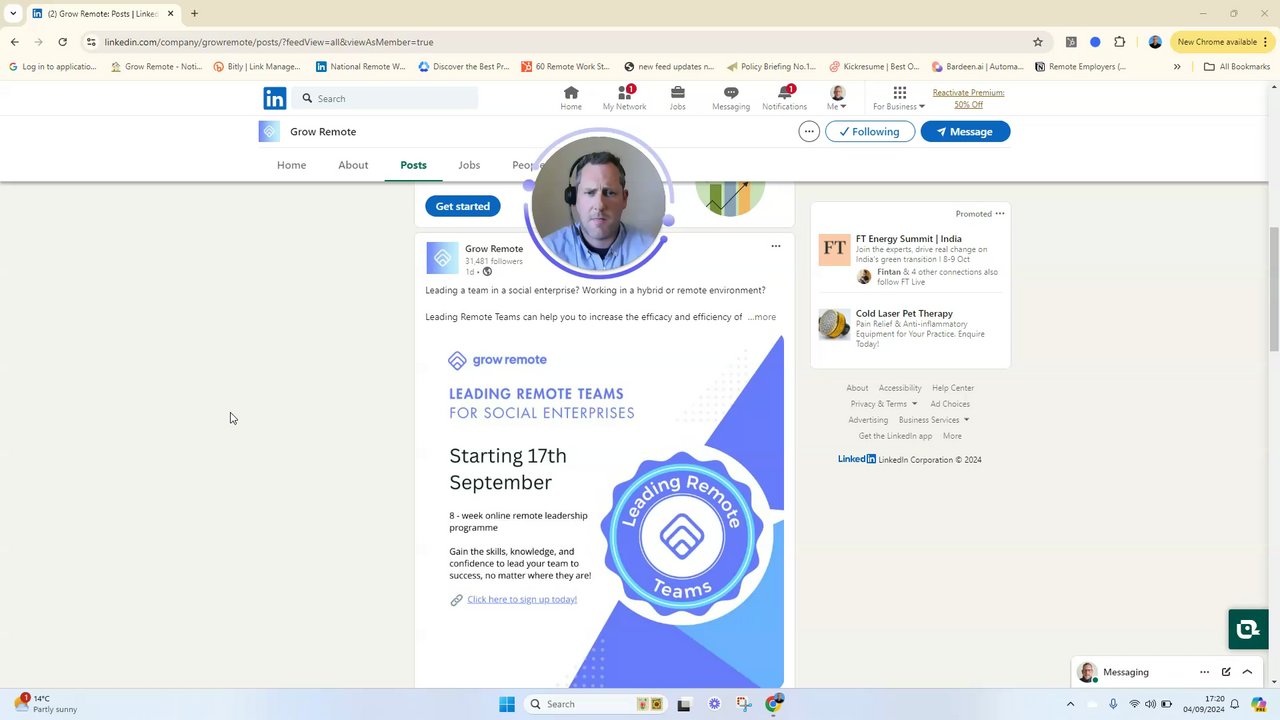Open Cold Laser Pet Therapy ad

tap(904, 313)
